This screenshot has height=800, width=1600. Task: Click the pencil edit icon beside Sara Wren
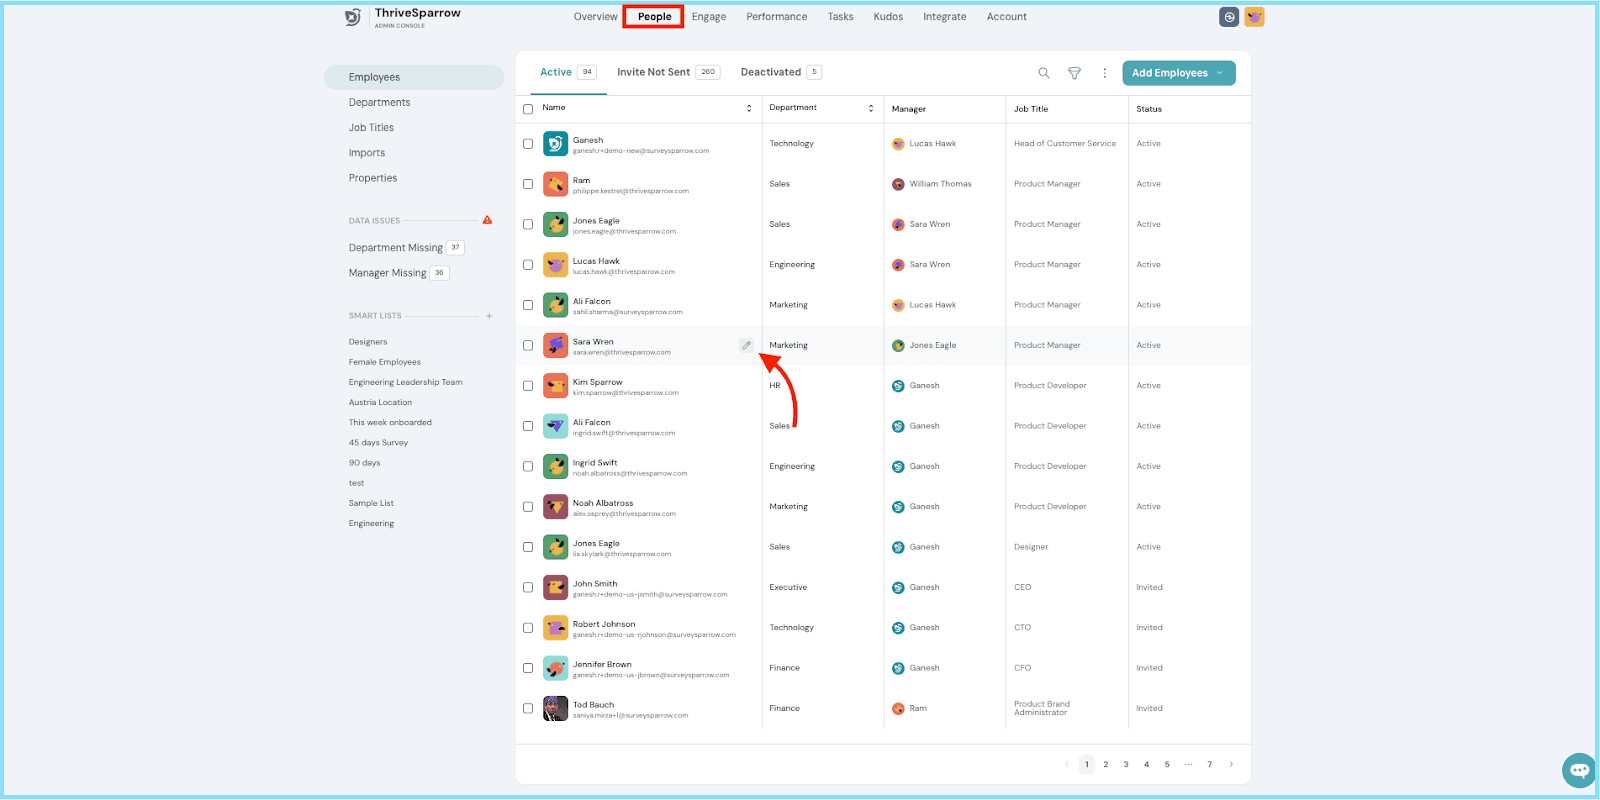coord(746,345)
